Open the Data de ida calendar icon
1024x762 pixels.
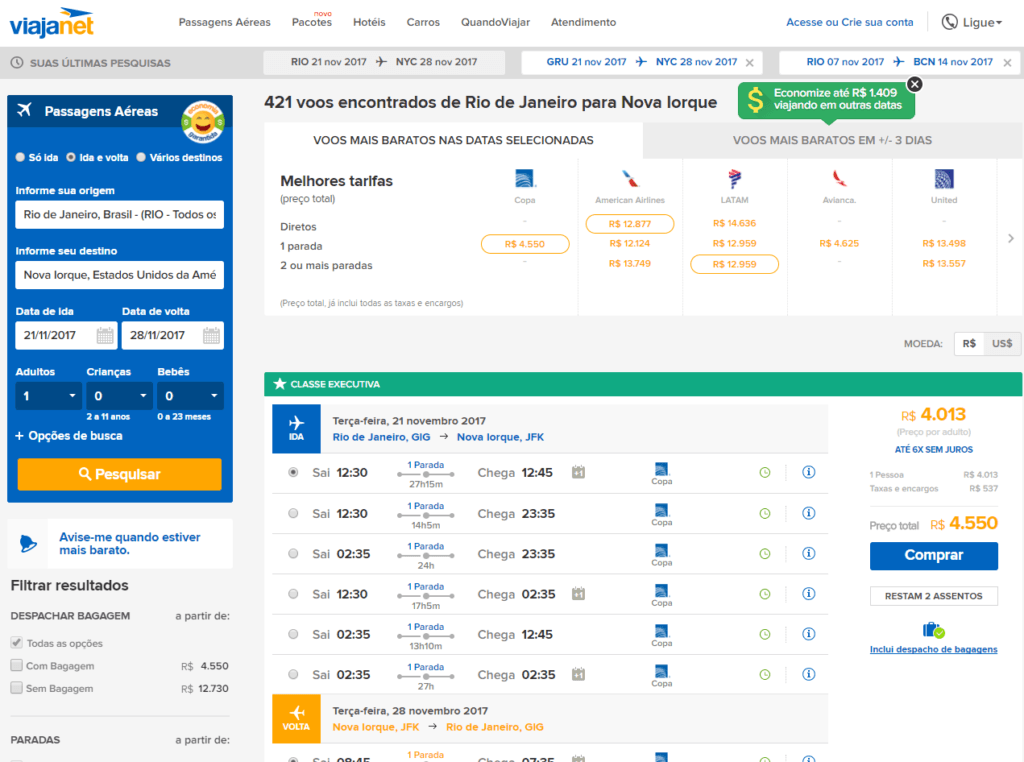[x=105, y=336]
